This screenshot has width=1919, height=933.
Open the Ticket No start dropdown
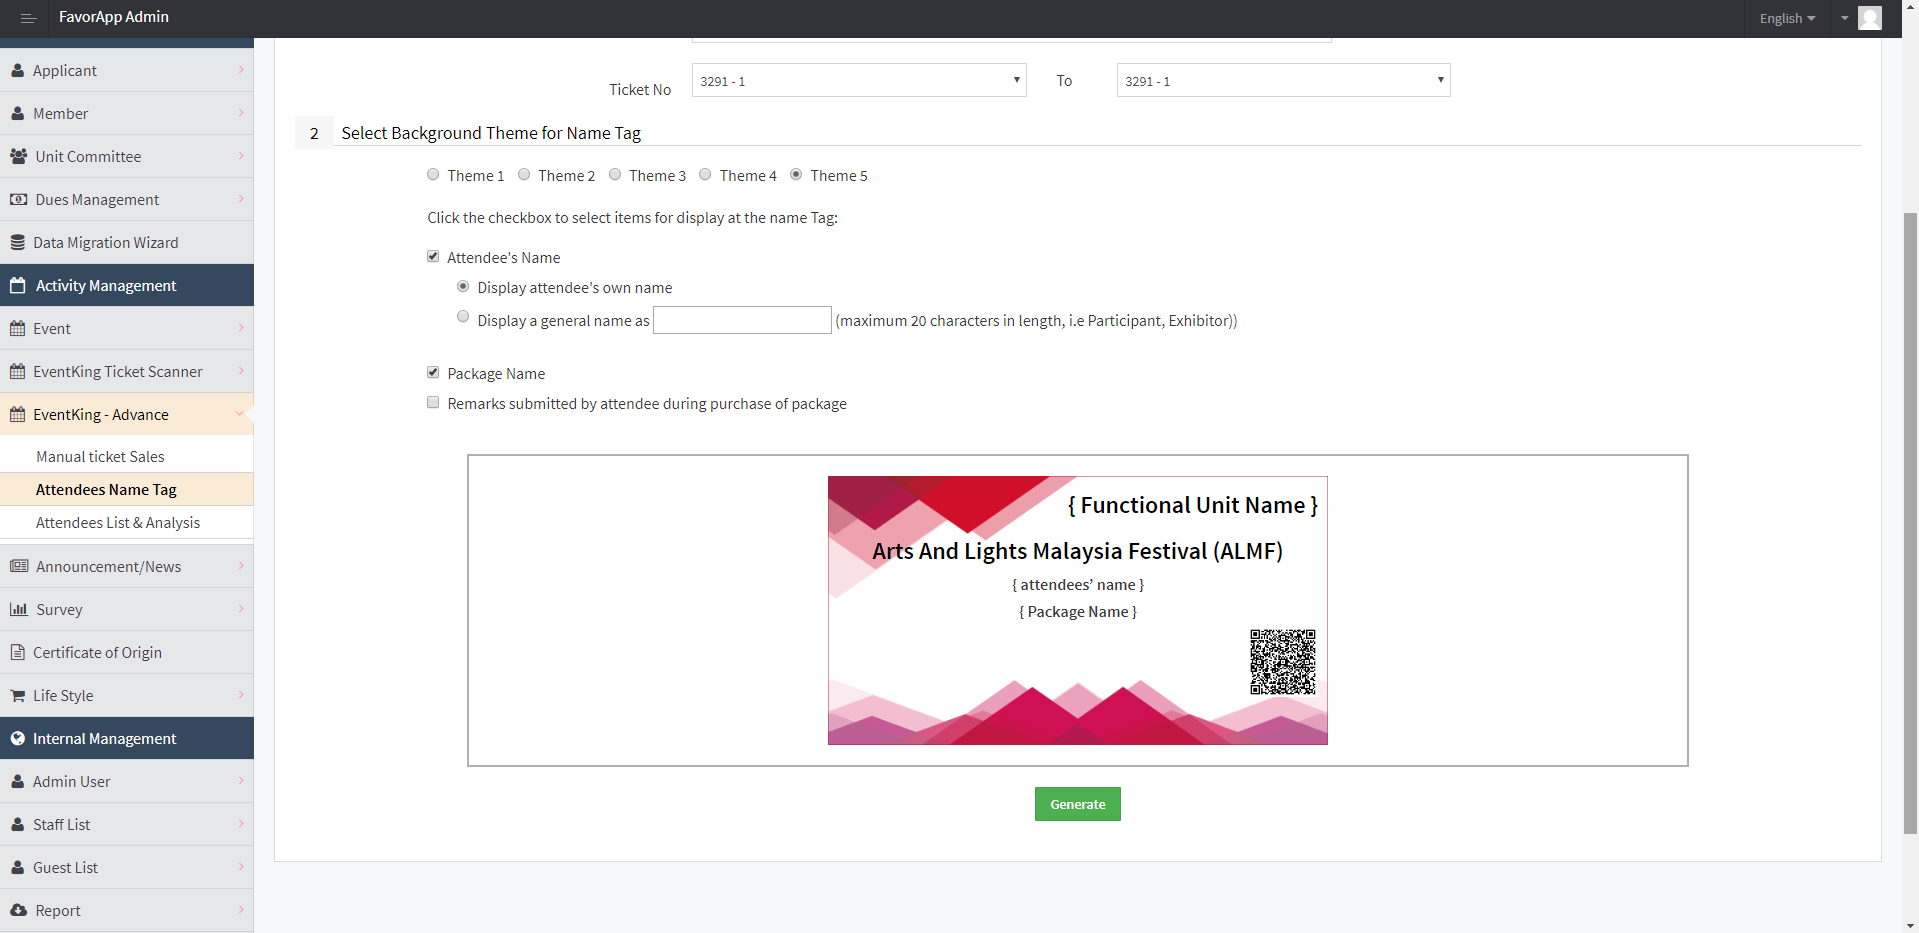(858, 80)
